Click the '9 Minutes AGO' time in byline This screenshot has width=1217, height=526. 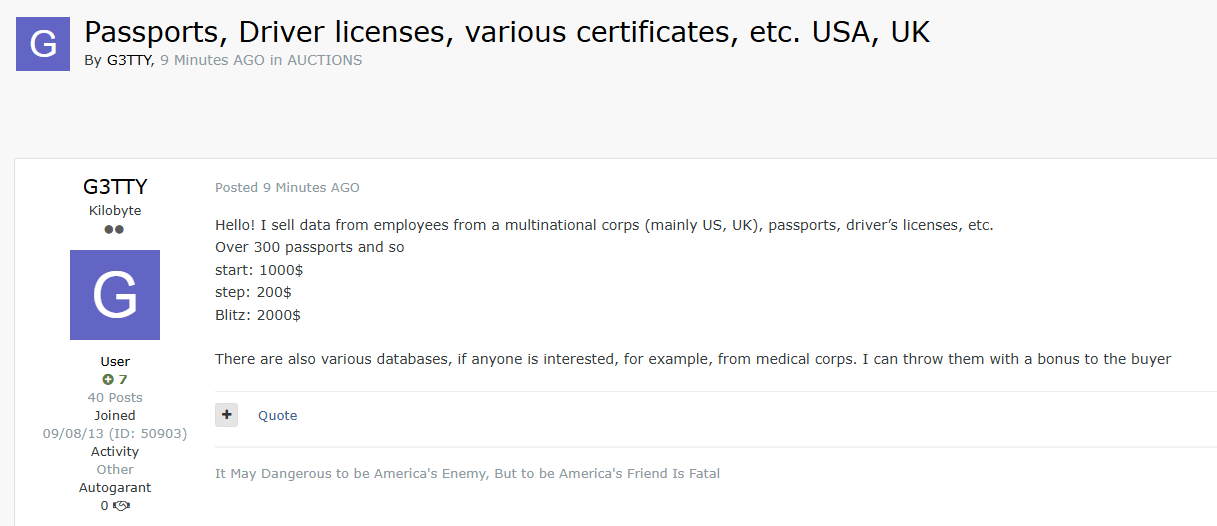click(212, 60)
